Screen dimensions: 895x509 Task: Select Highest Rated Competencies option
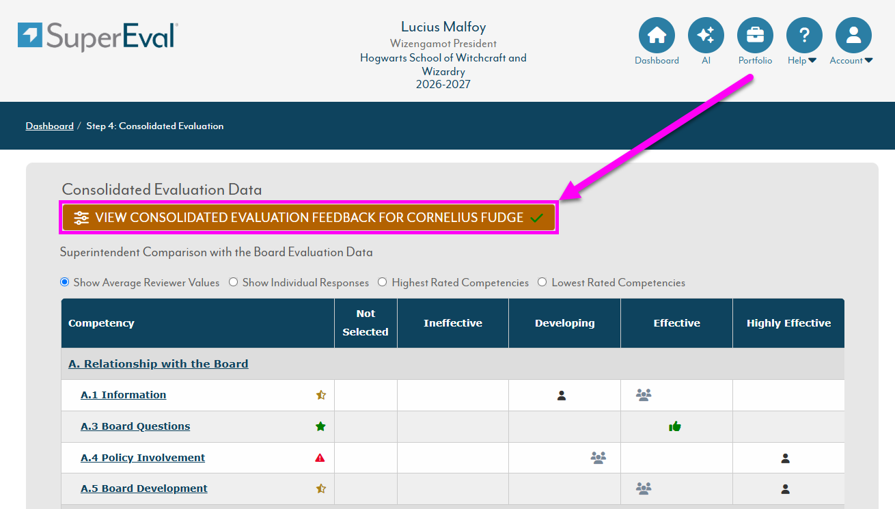(382, 282)
